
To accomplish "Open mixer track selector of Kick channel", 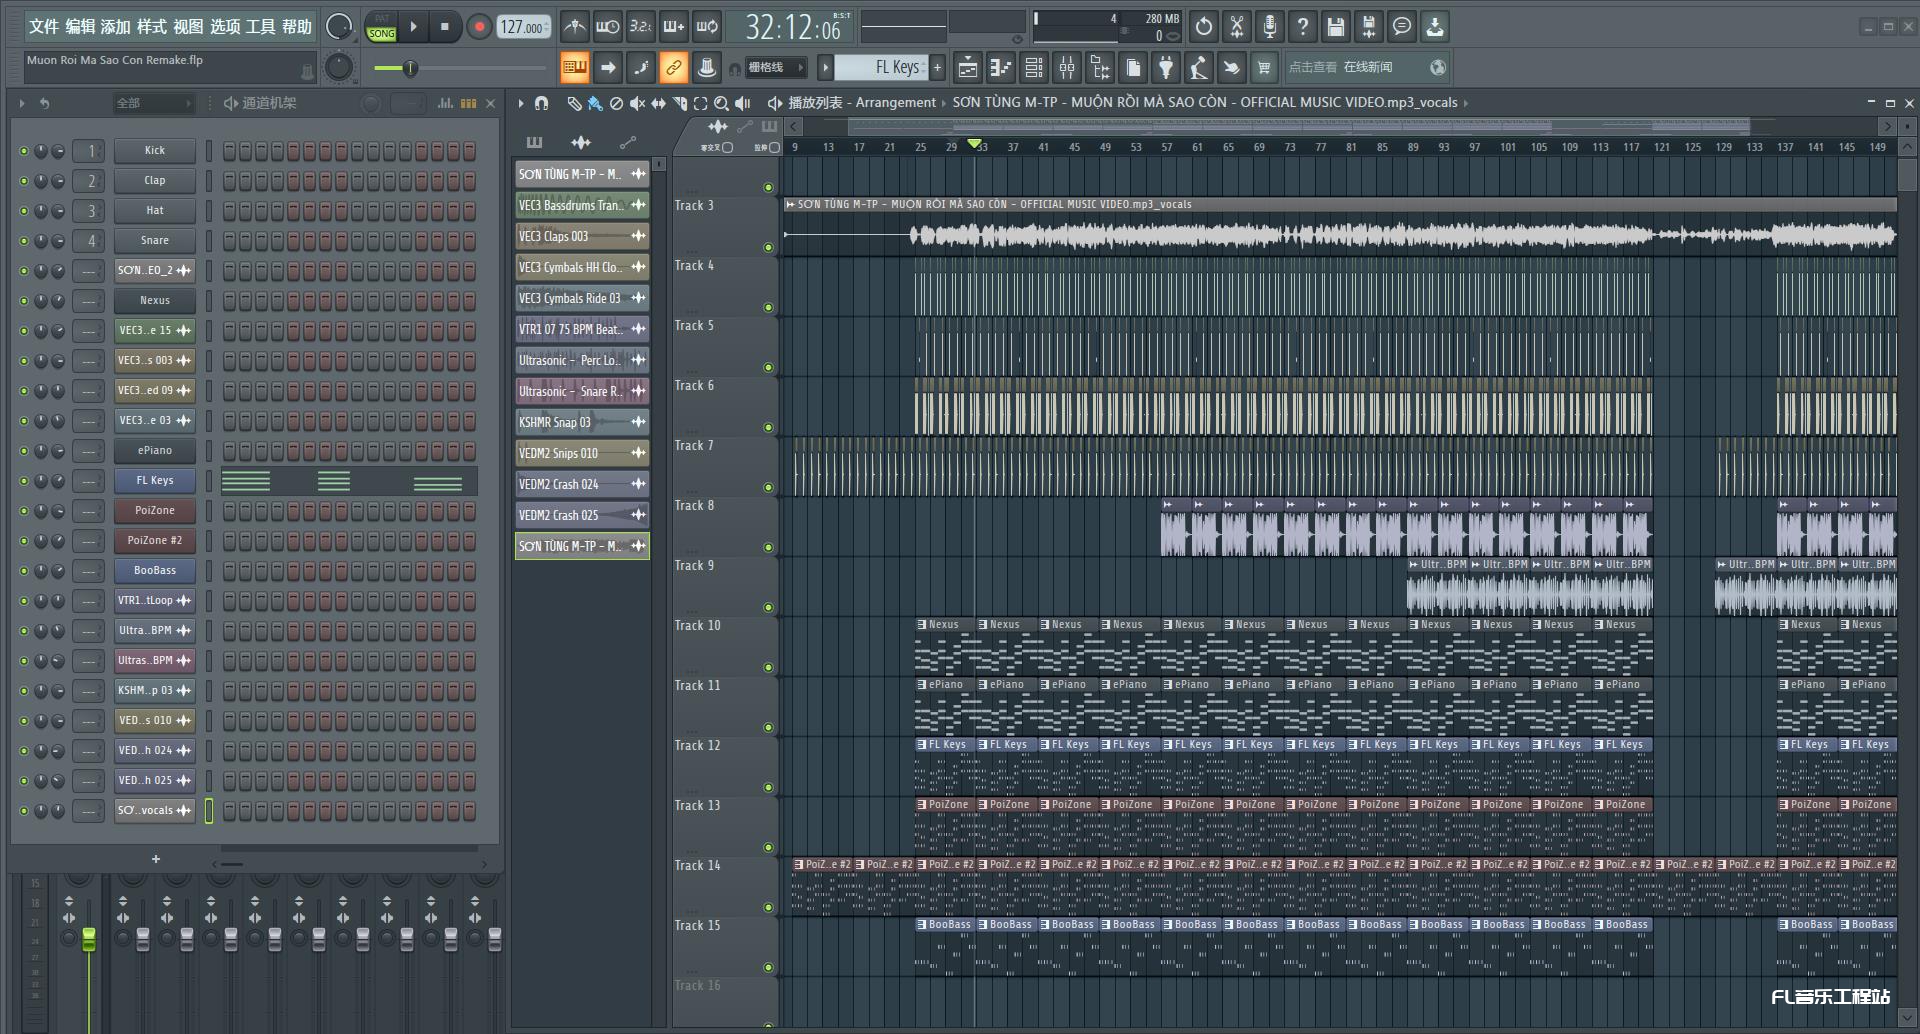I will [x=89, y=151].
